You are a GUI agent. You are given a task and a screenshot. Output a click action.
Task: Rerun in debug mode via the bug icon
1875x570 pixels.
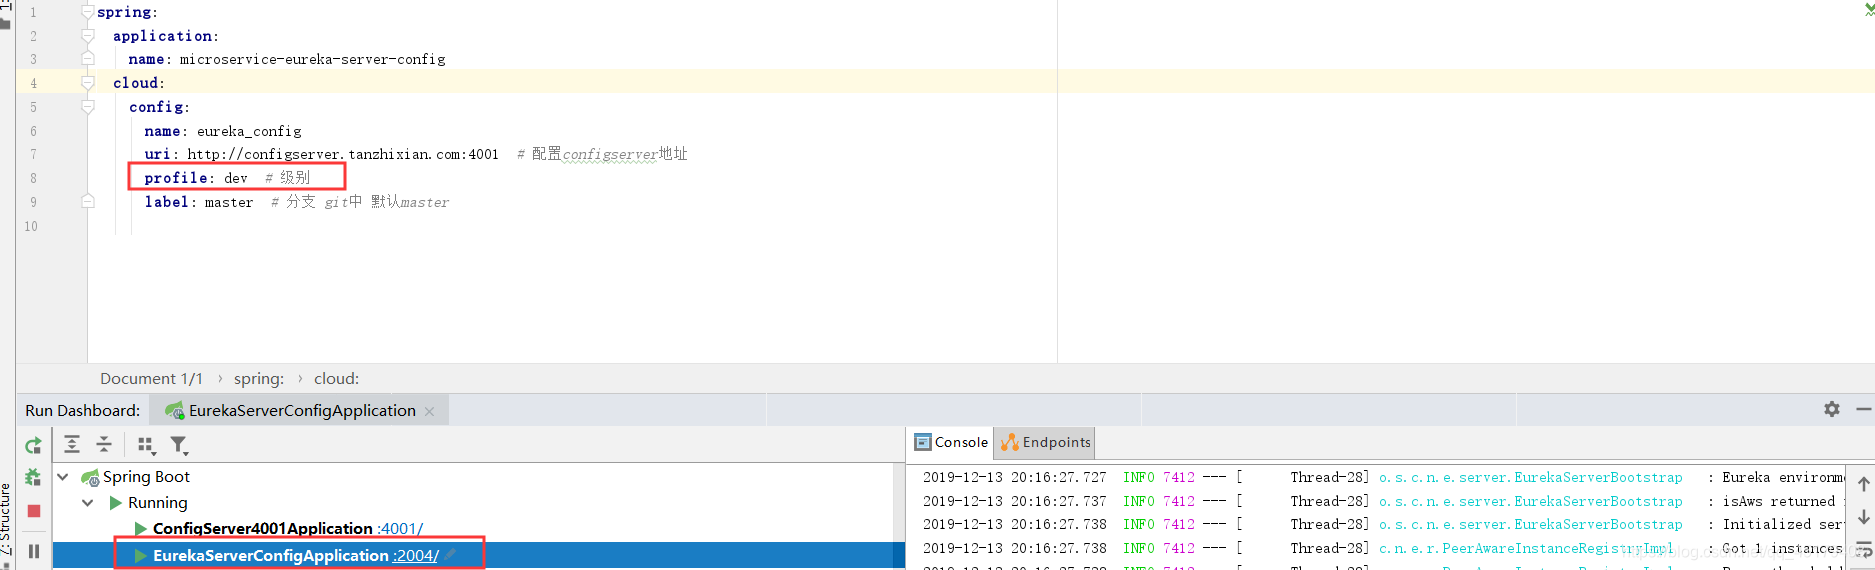[33, 478]
